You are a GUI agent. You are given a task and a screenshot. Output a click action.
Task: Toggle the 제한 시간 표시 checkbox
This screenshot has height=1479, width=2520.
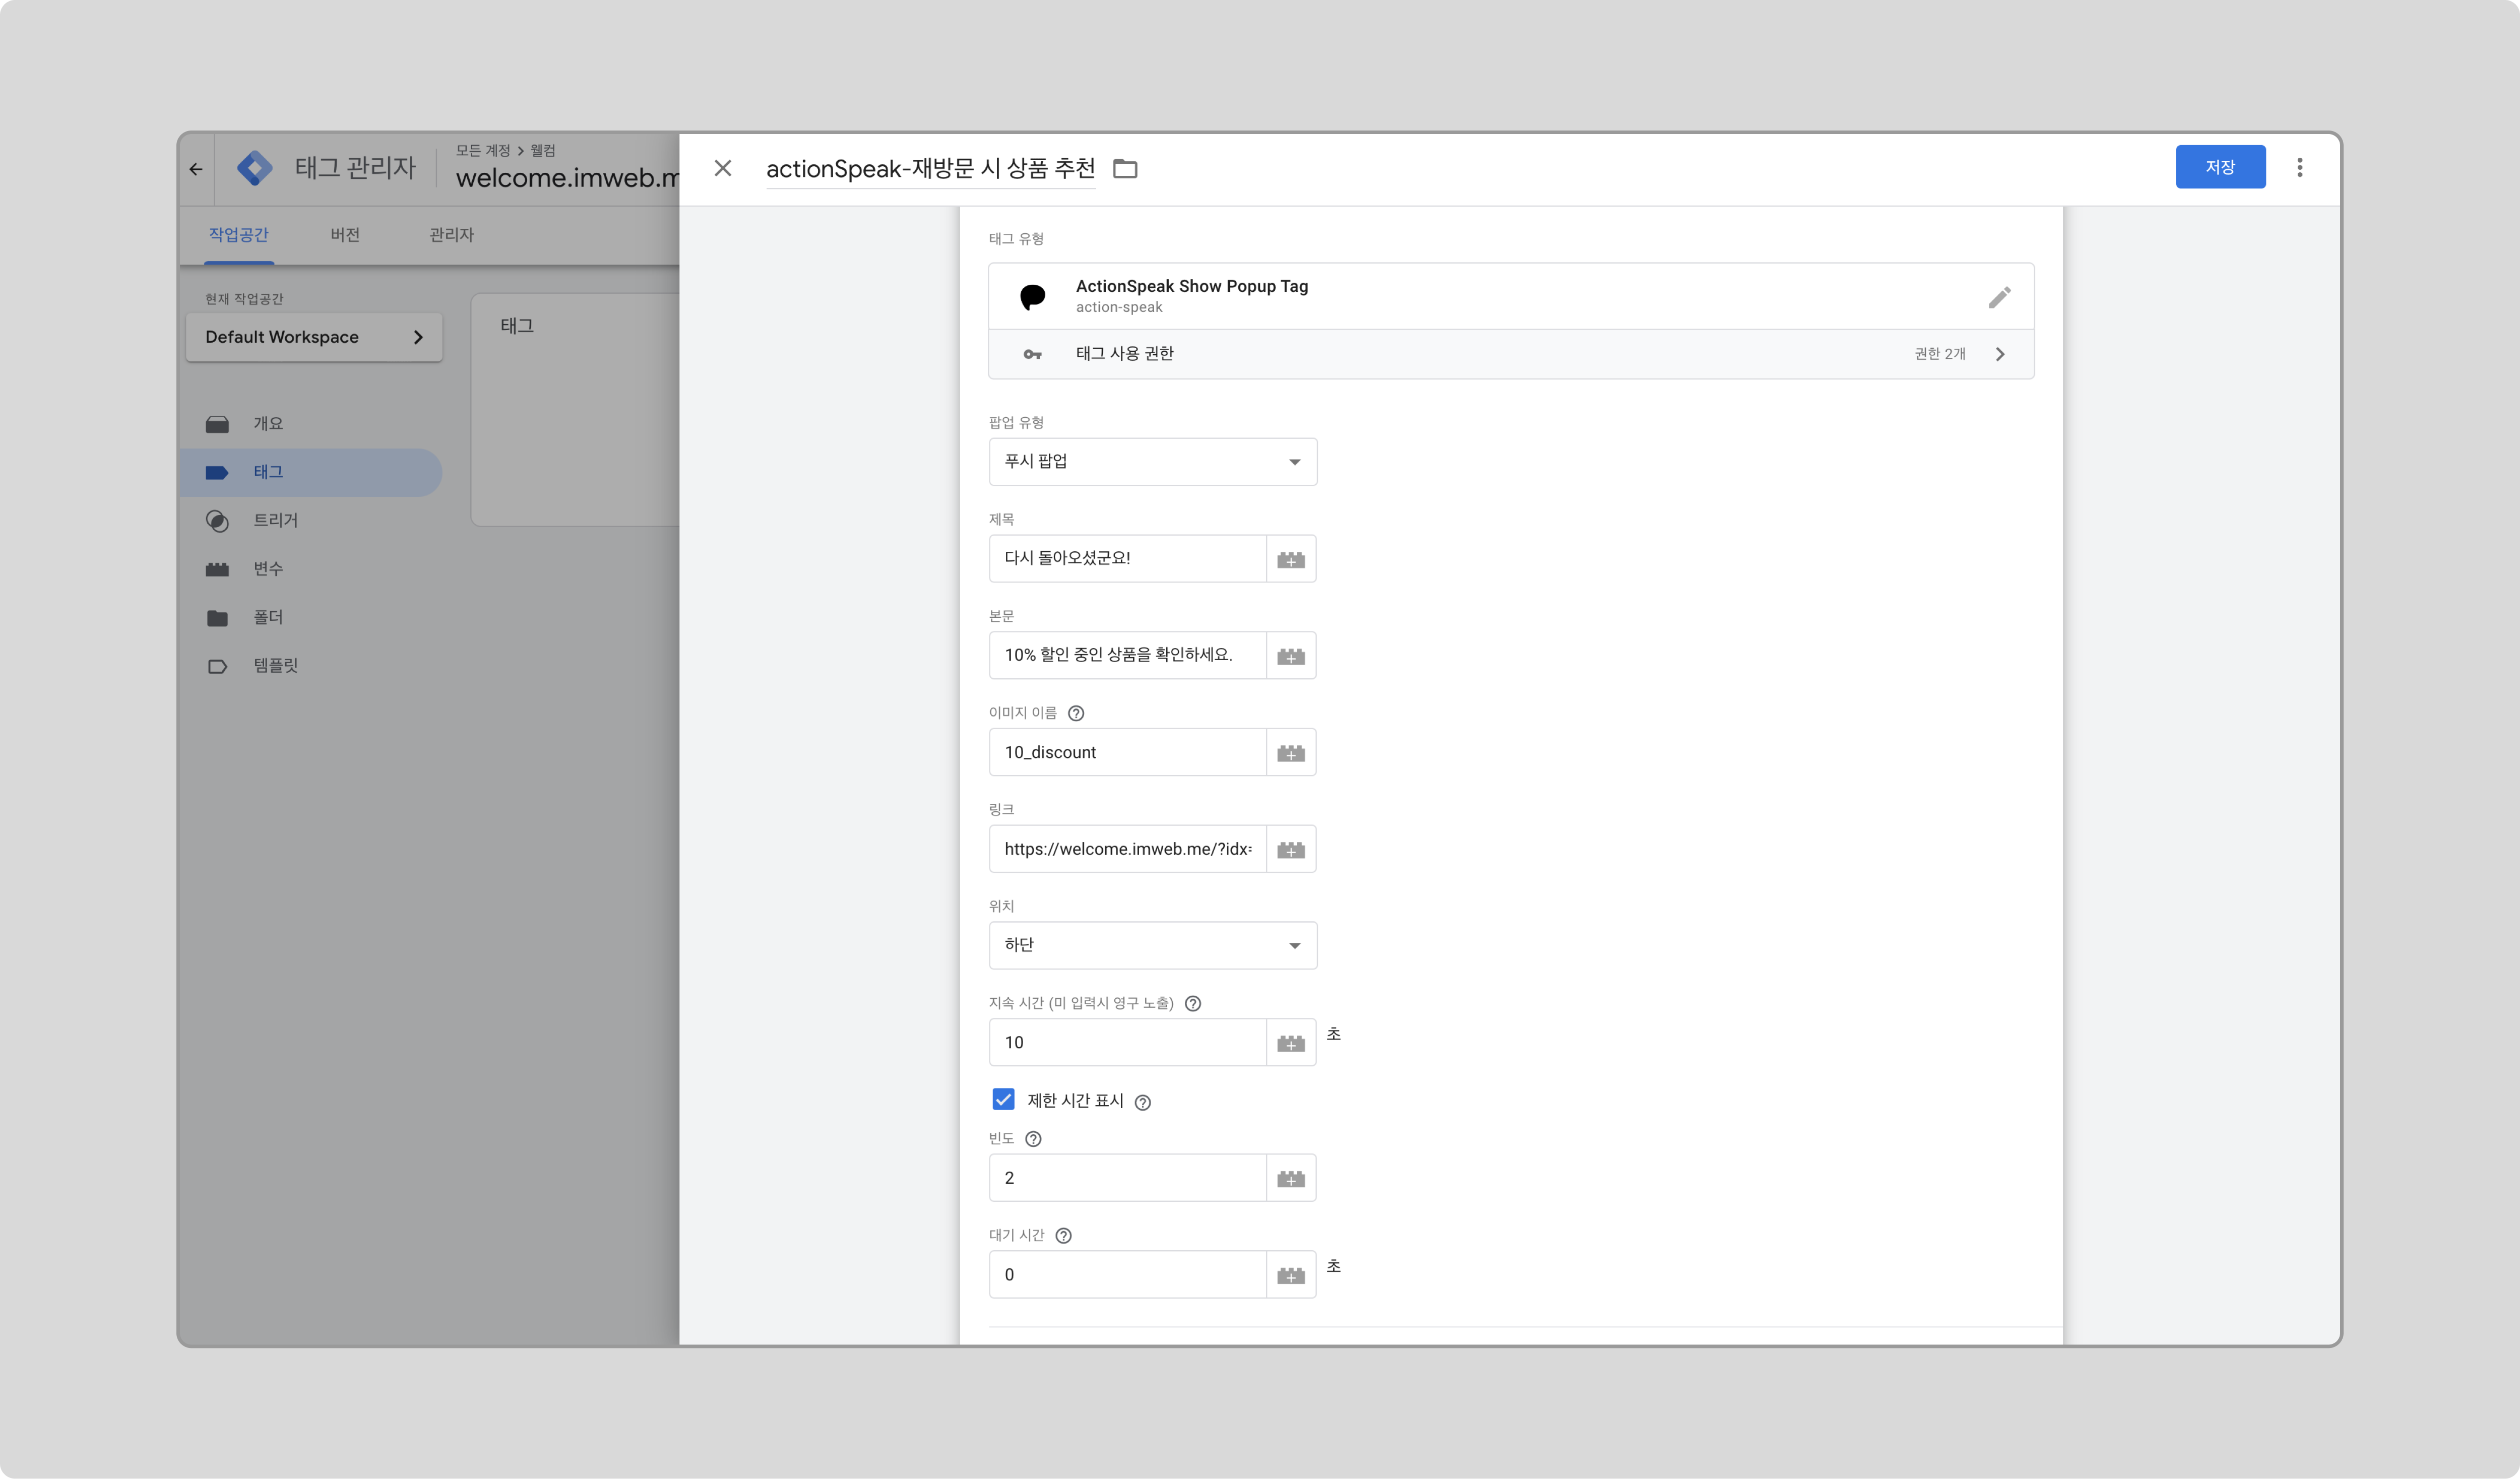[x=1003, y=1099]
